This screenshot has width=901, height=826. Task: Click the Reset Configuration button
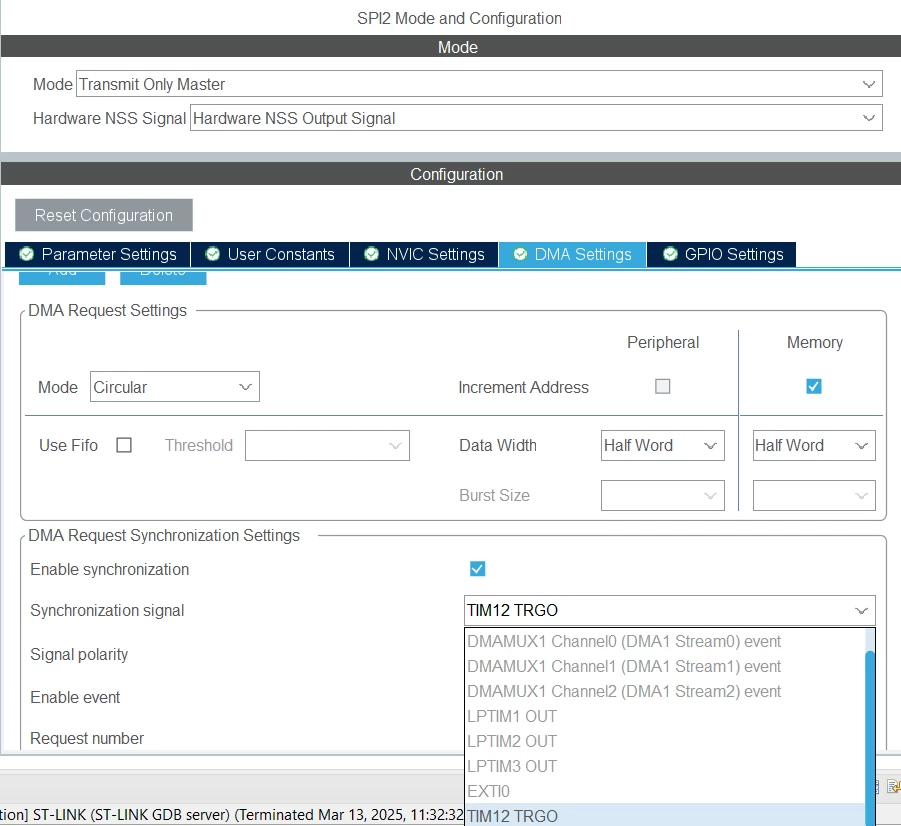[x=104, y=215]
